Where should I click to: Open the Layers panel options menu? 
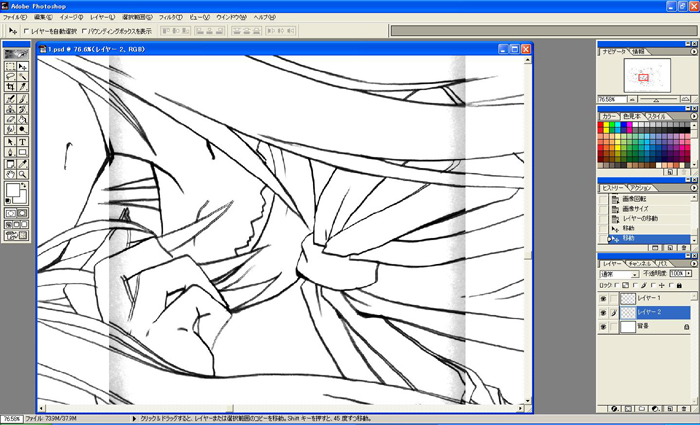pyautogui.click(x=694, y=263)
